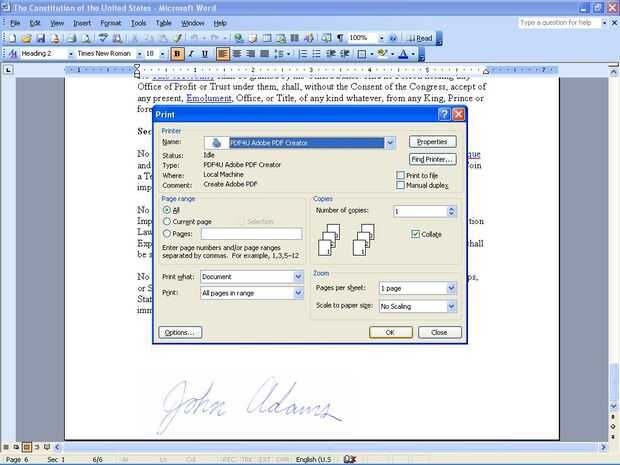Justify the text
The image size is (620, 465).
pyautogui.click(x=264, y=54)
